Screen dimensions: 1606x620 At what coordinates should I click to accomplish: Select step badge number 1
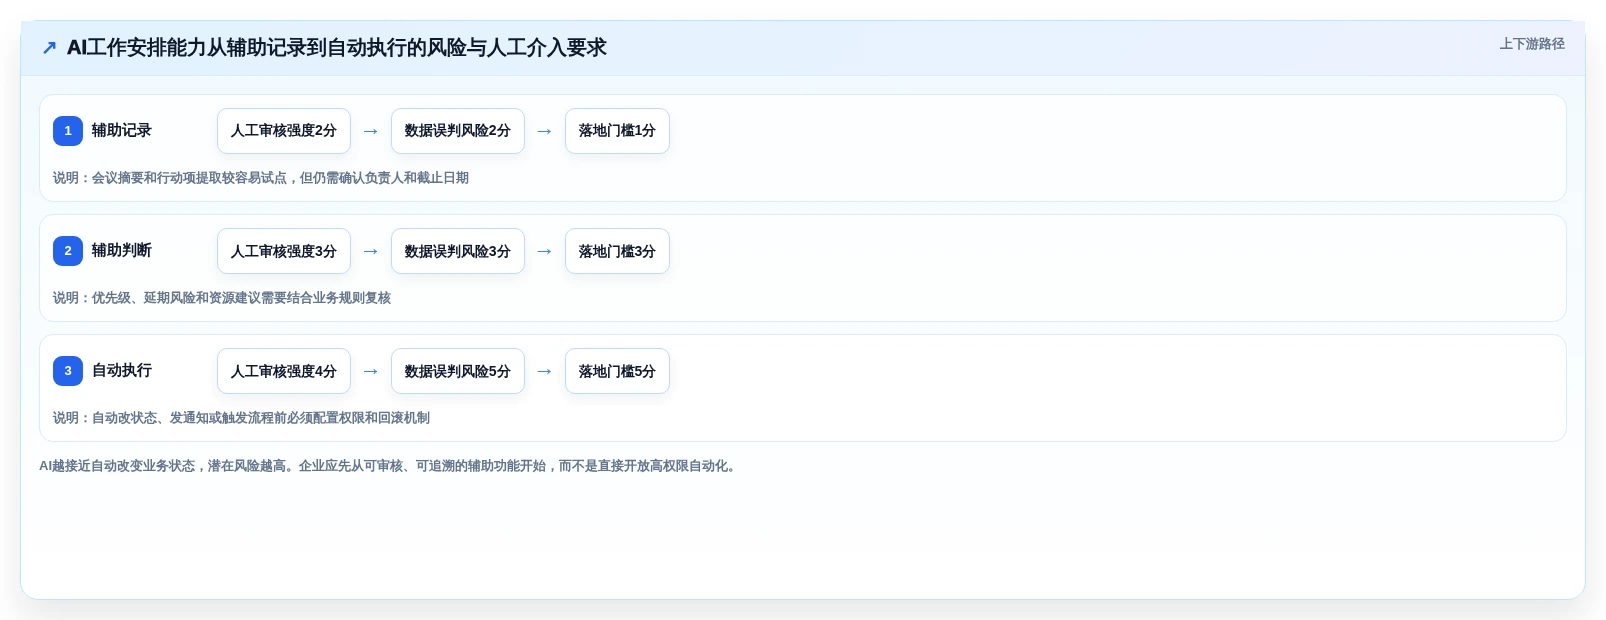point(68,131)
